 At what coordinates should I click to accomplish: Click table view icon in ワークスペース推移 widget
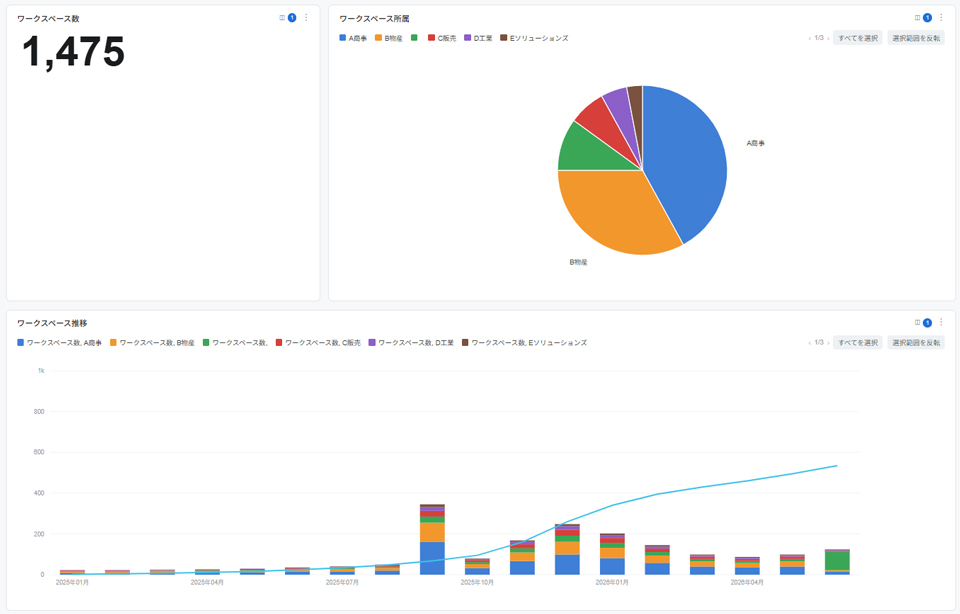coord(917,322)
